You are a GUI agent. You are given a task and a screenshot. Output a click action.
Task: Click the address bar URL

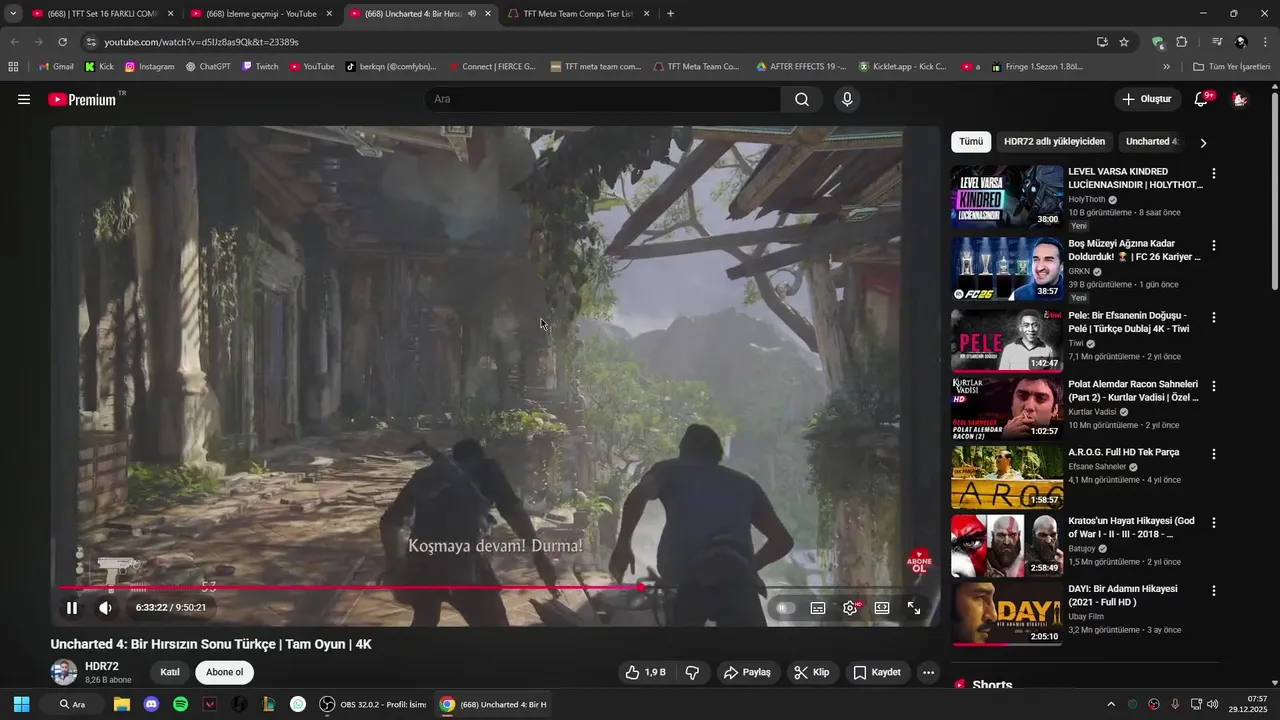(201, 42)
